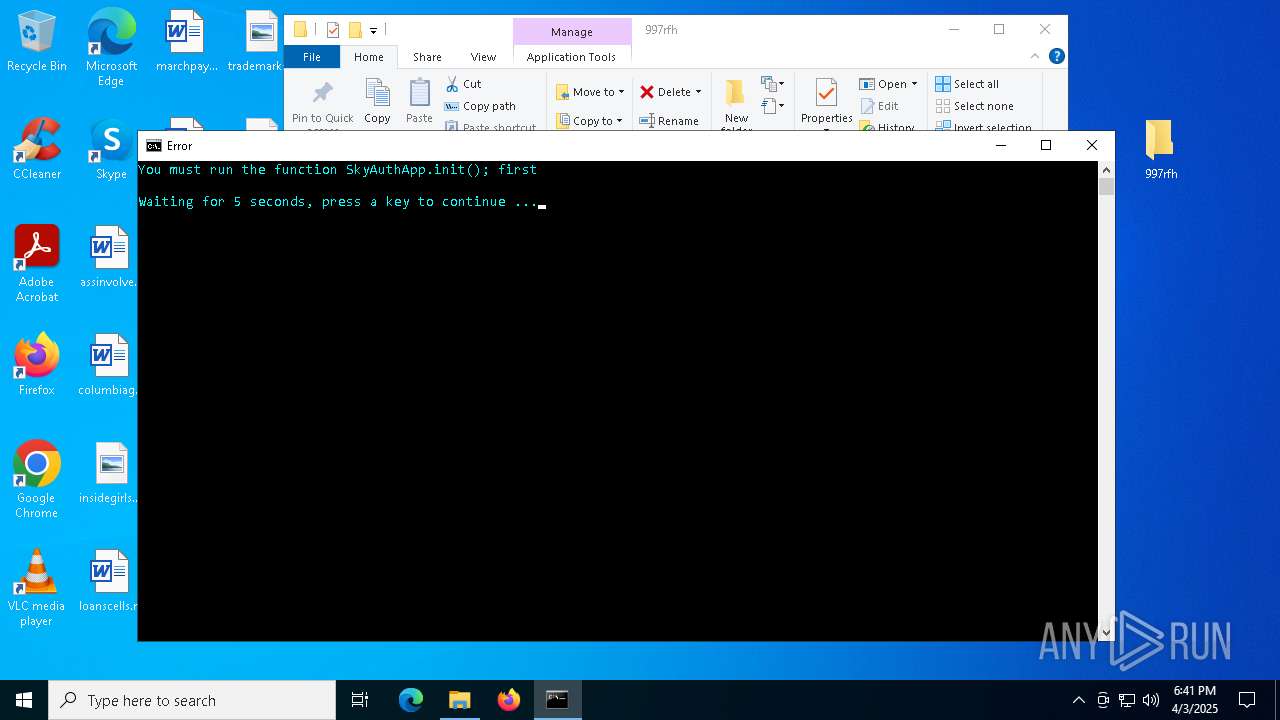Click the console app taskbar button

[x=557, y=700]
